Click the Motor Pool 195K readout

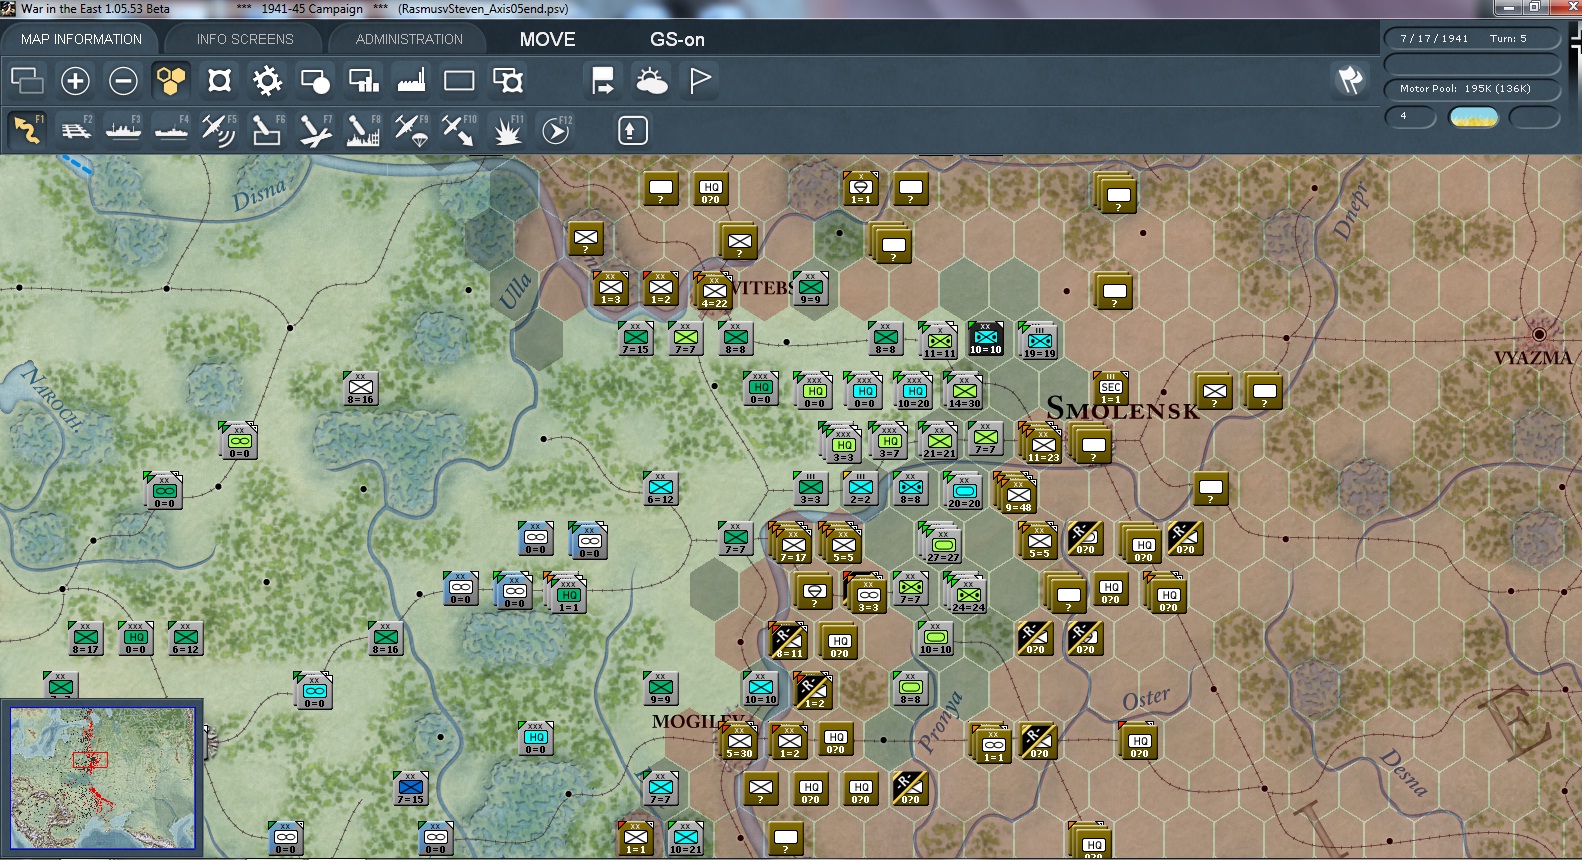coord(1471,88)
